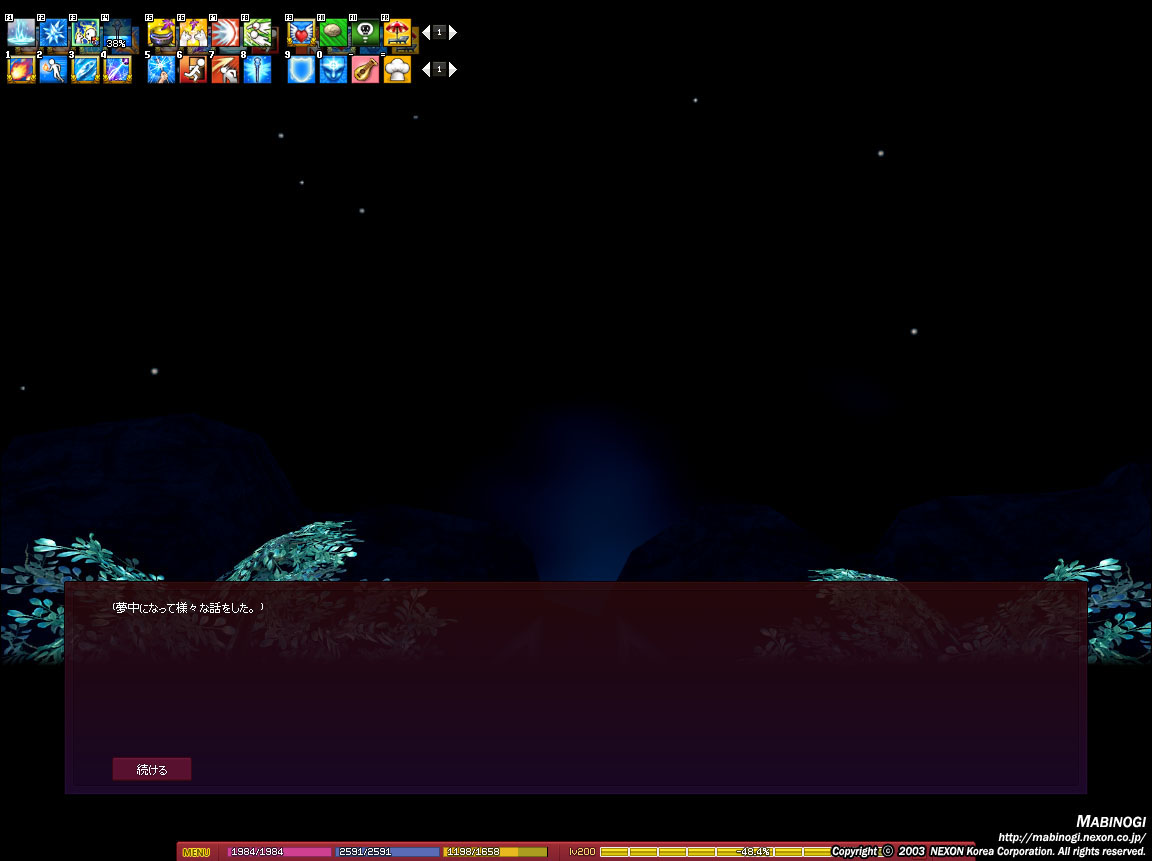Advance bottom hotkey bar to next page
The height and width of the screenshot is (861, 1152).
(453, 69)
